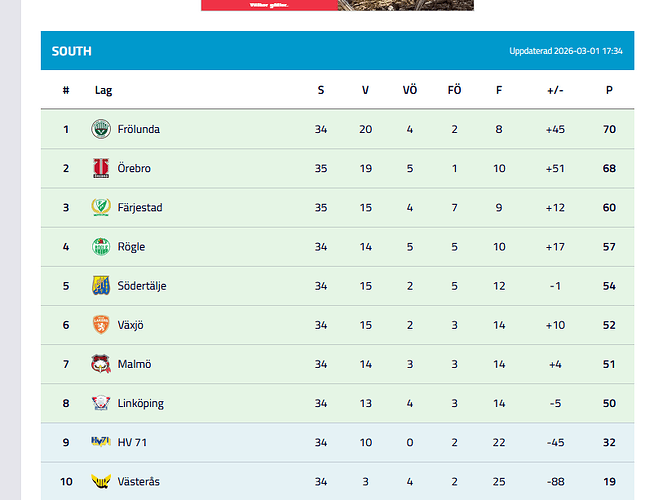Viewport: 645px width, 500px height.
Task: Click the Färjestad team logo
Action: pyautogui.click(x=101, y=207)
